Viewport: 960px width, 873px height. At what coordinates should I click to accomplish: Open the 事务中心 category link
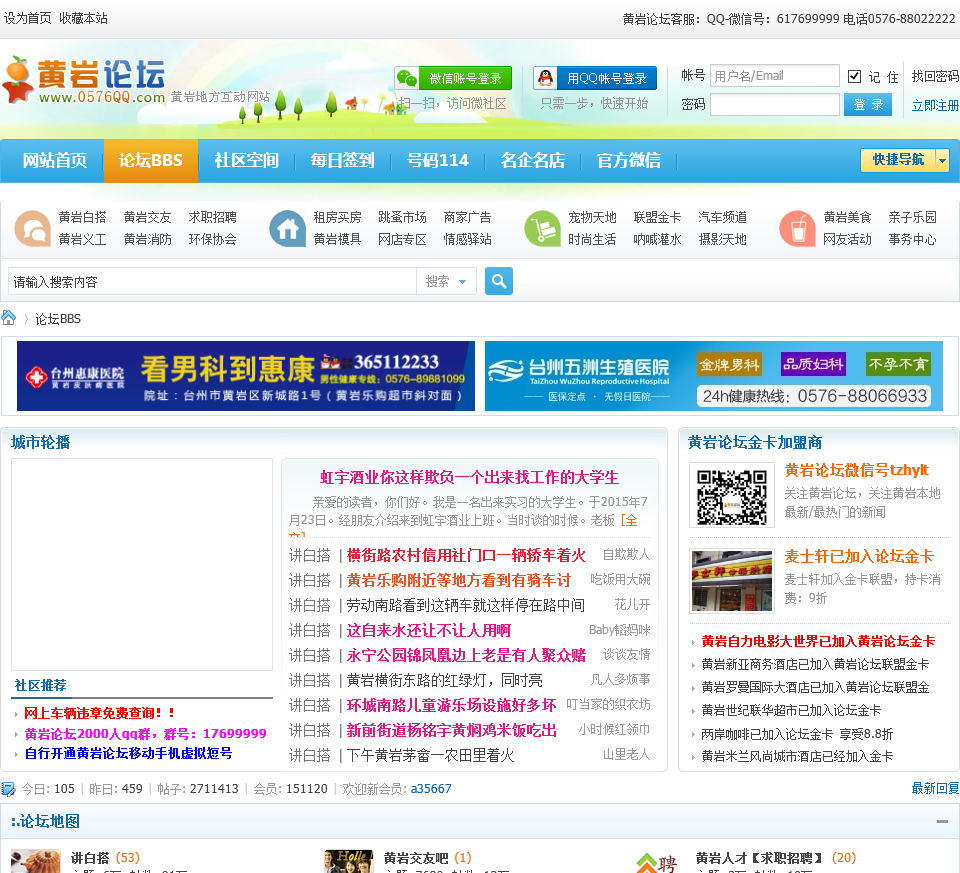pos(912,239)
